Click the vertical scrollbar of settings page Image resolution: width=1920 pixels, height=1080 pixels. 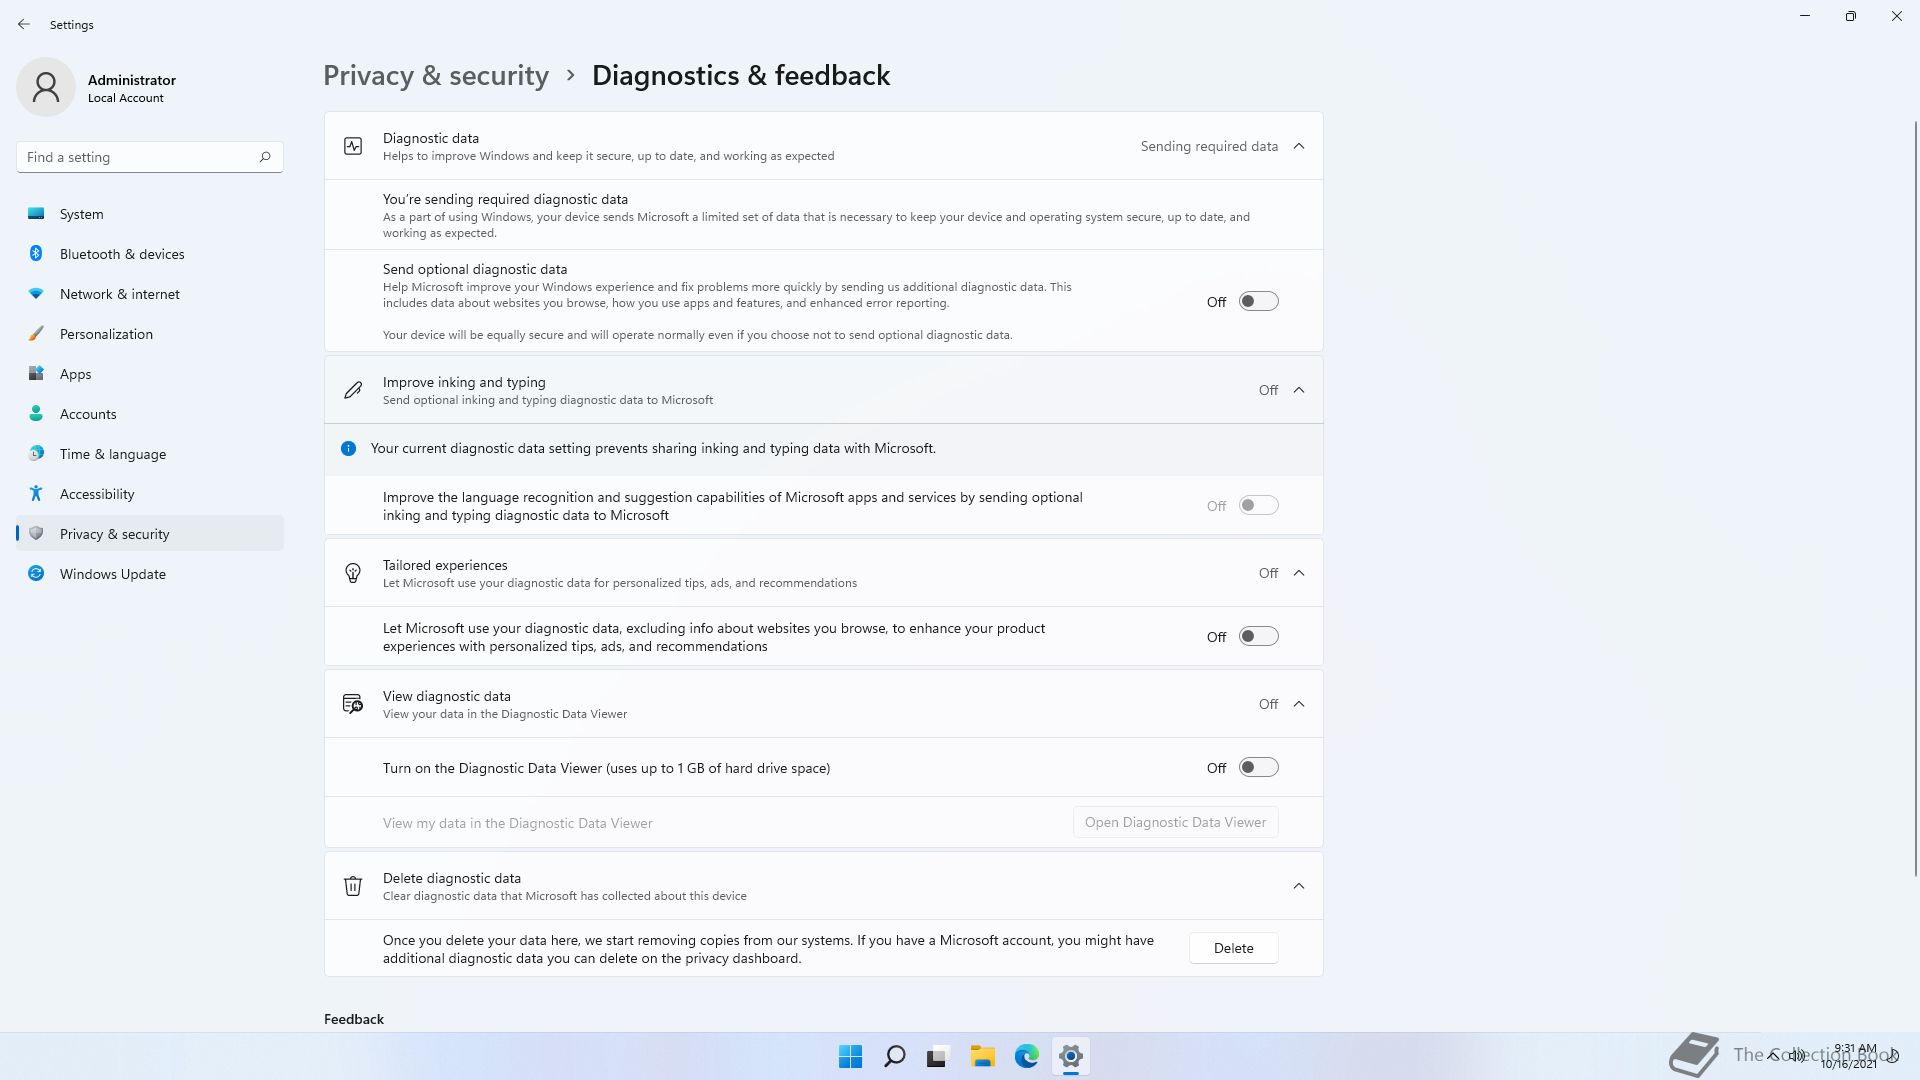pos(1915,498)
